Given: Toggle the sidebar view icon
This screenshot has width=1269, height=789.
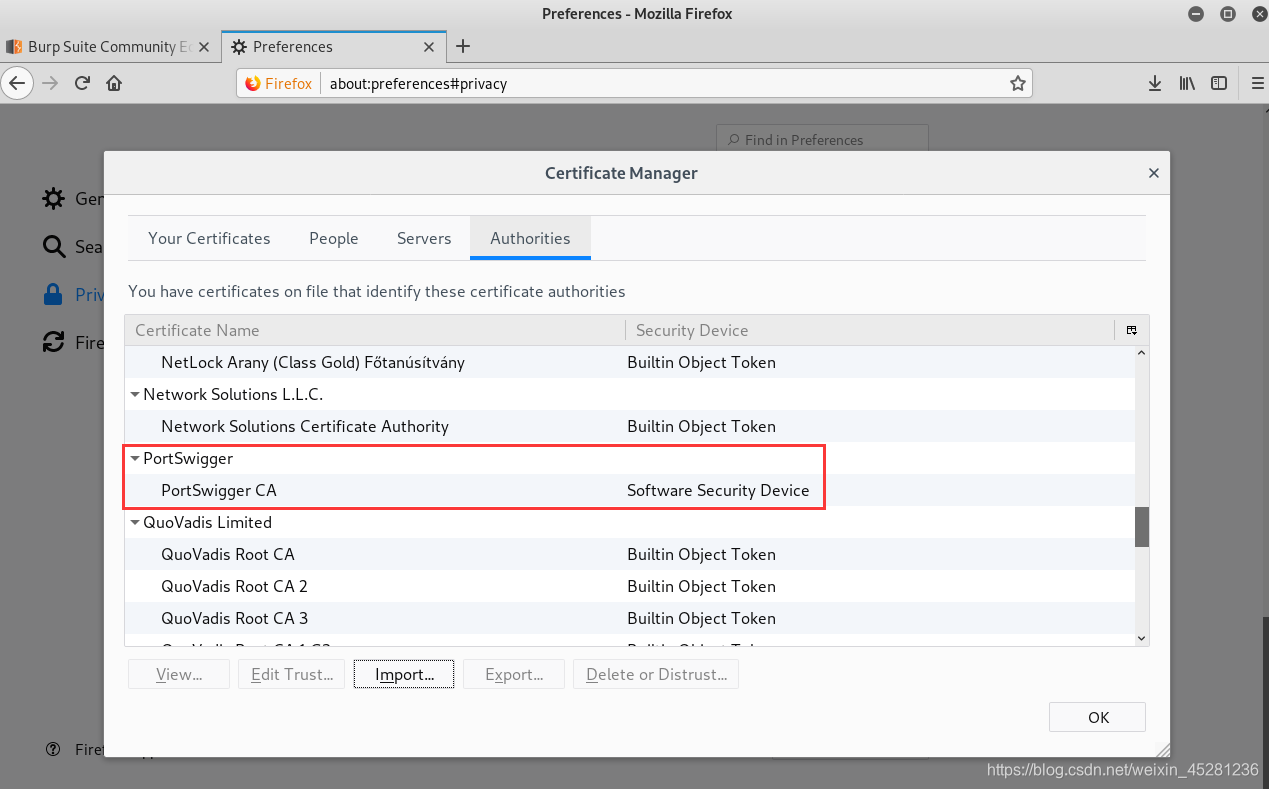Looking at the screenshot, I should 1219,83.
